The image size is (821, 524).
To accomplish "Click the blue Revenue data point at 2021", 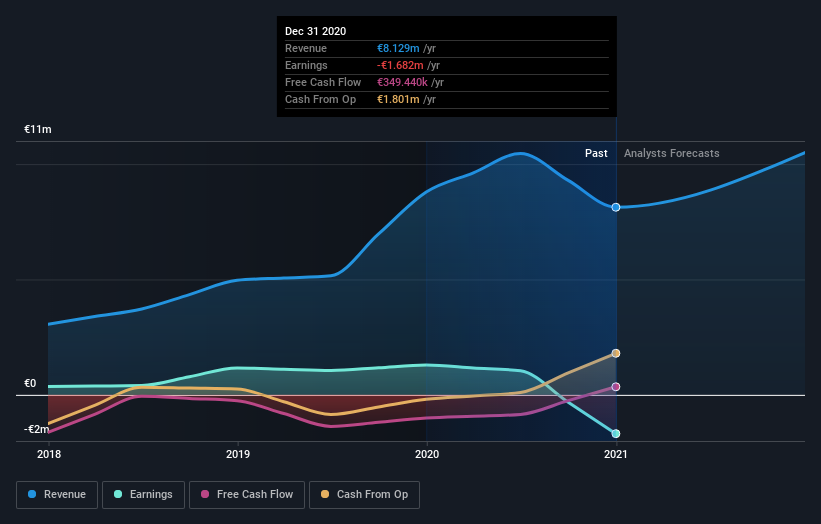I will tap(616, 207).
